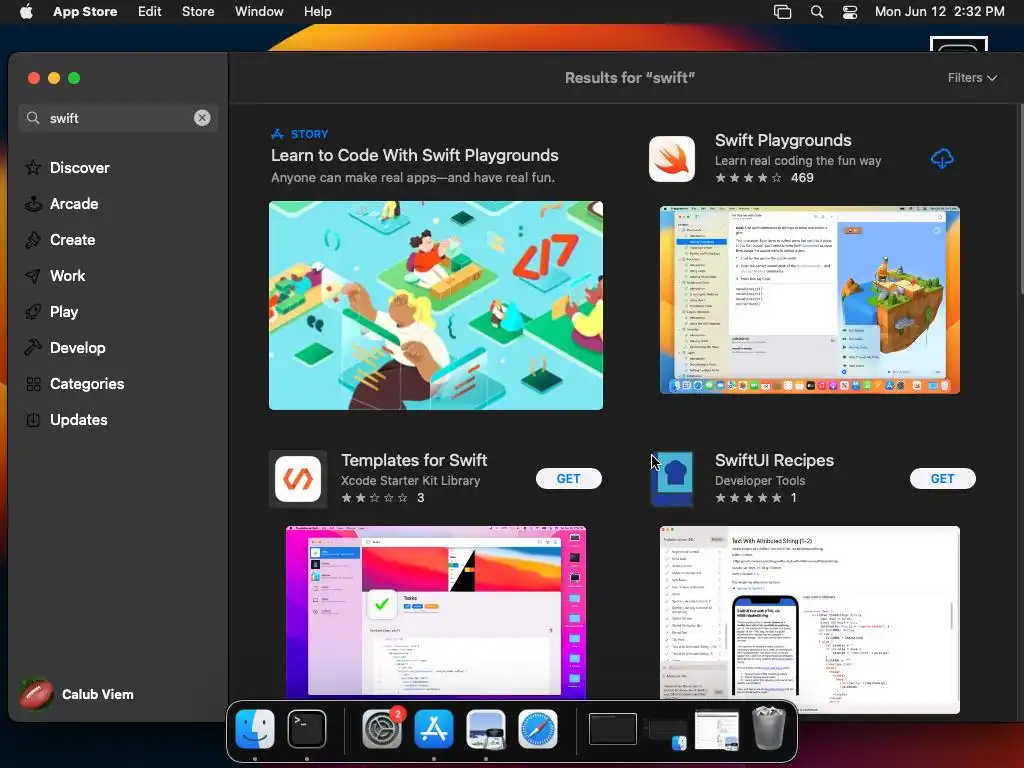Image resolution: width=1024 pixels, height=768 pixels.
Task: Browse all Categories
Action: coord(74,383)
